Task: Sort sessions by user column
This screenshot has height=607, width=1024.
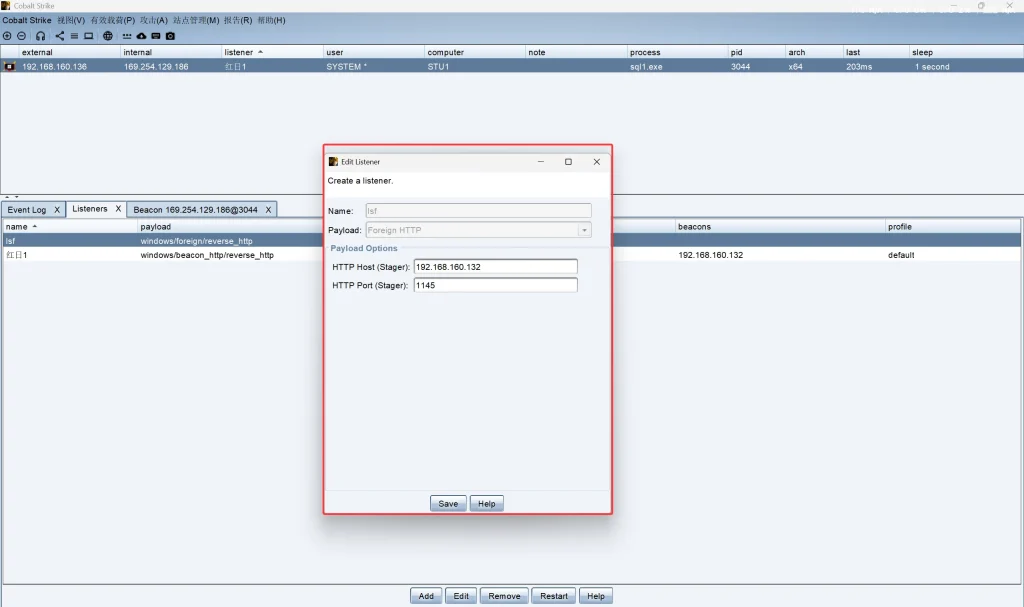Action: pyautogui.click(x=374, y=52)
